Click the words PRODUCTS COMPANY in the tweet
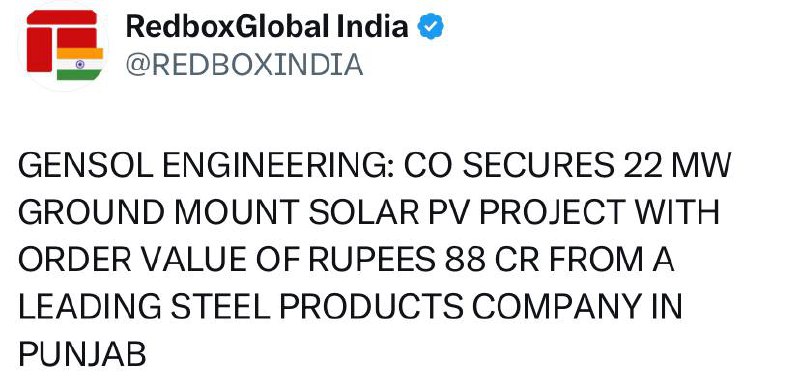This screenshot has width=800, height=388. [455, 306]
